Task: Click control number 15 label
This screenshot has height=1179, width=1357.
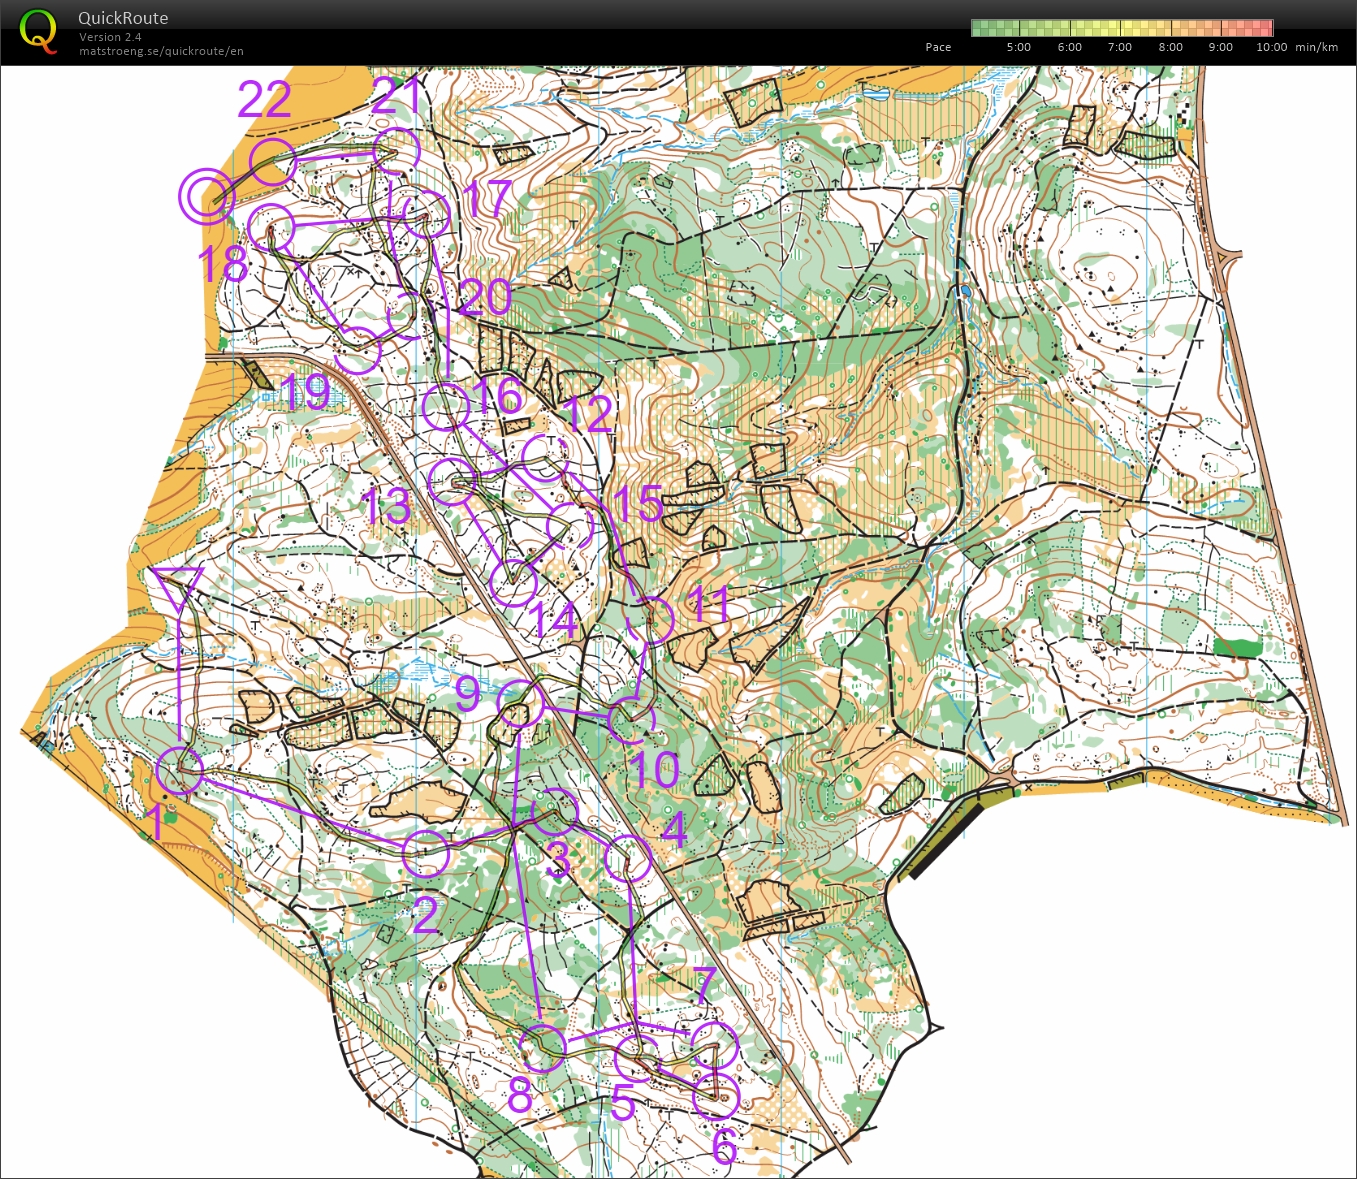Action: pyautogui.click(x=638, y=504)
